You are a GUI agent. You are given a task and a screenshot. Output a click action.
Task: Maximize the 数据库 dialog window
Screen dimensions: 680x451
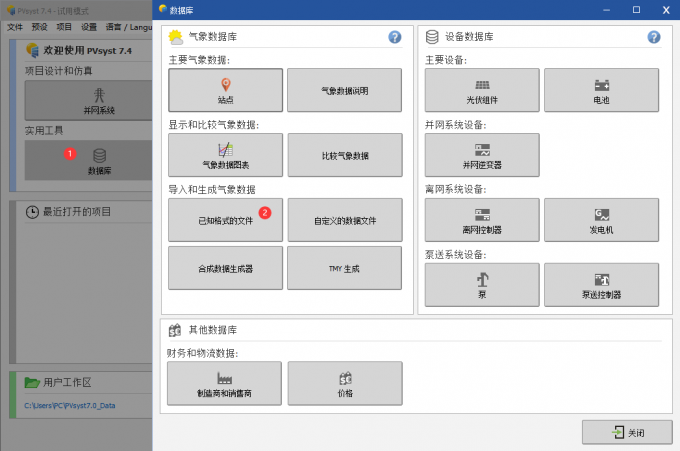pyautogui.click(x=636, y=10)
